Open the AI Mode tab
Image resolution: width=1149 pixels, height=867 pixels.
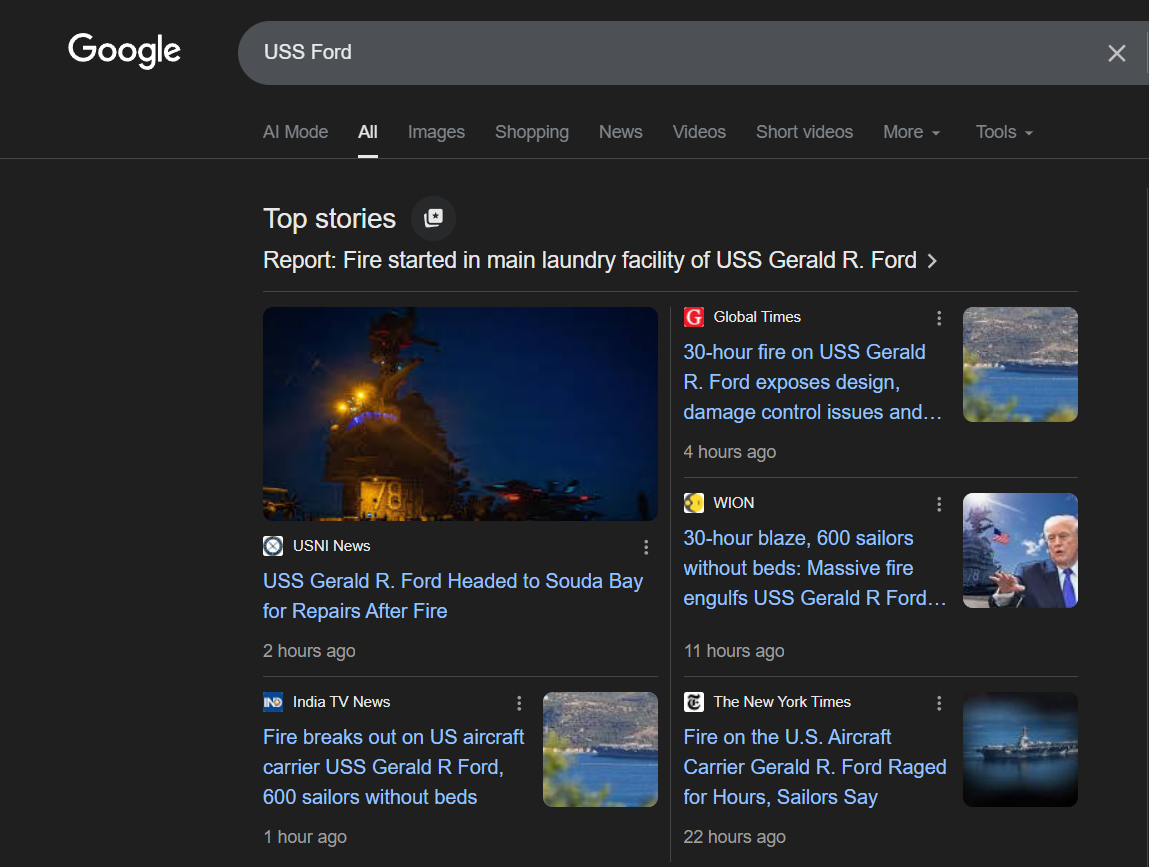coord(295,132)
